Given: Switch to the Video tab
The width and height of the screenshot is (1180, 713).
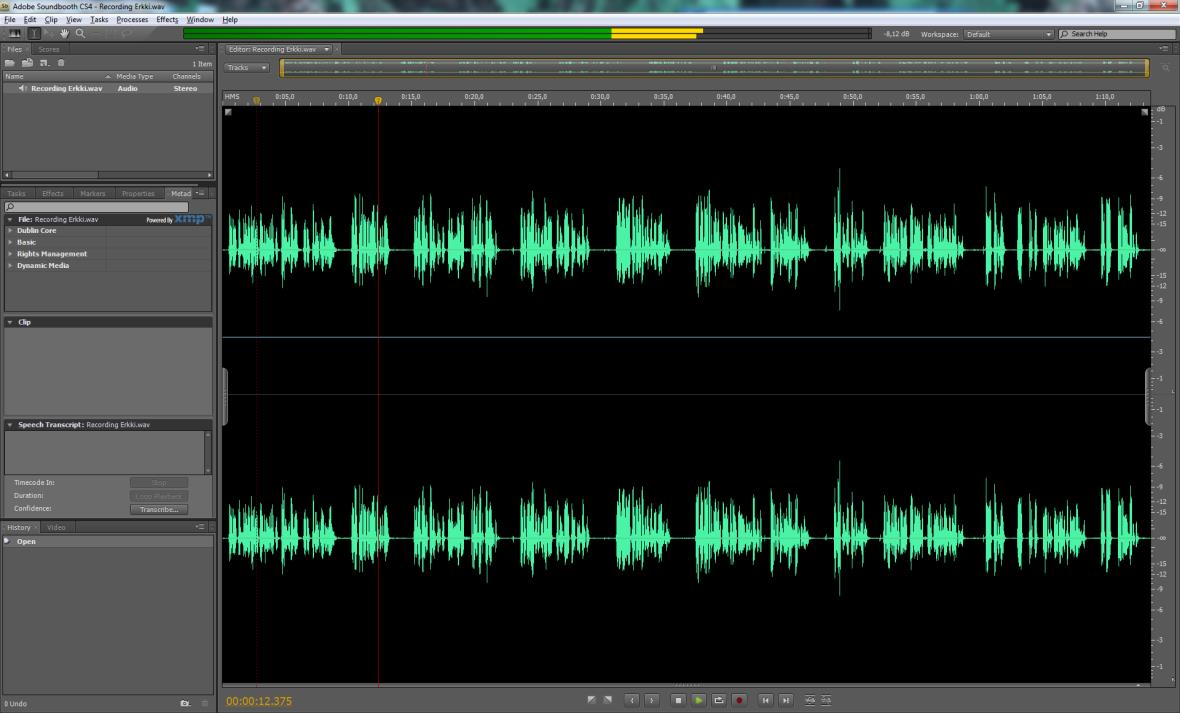Looking at the screenshot, I should click(x=56, y=527).
